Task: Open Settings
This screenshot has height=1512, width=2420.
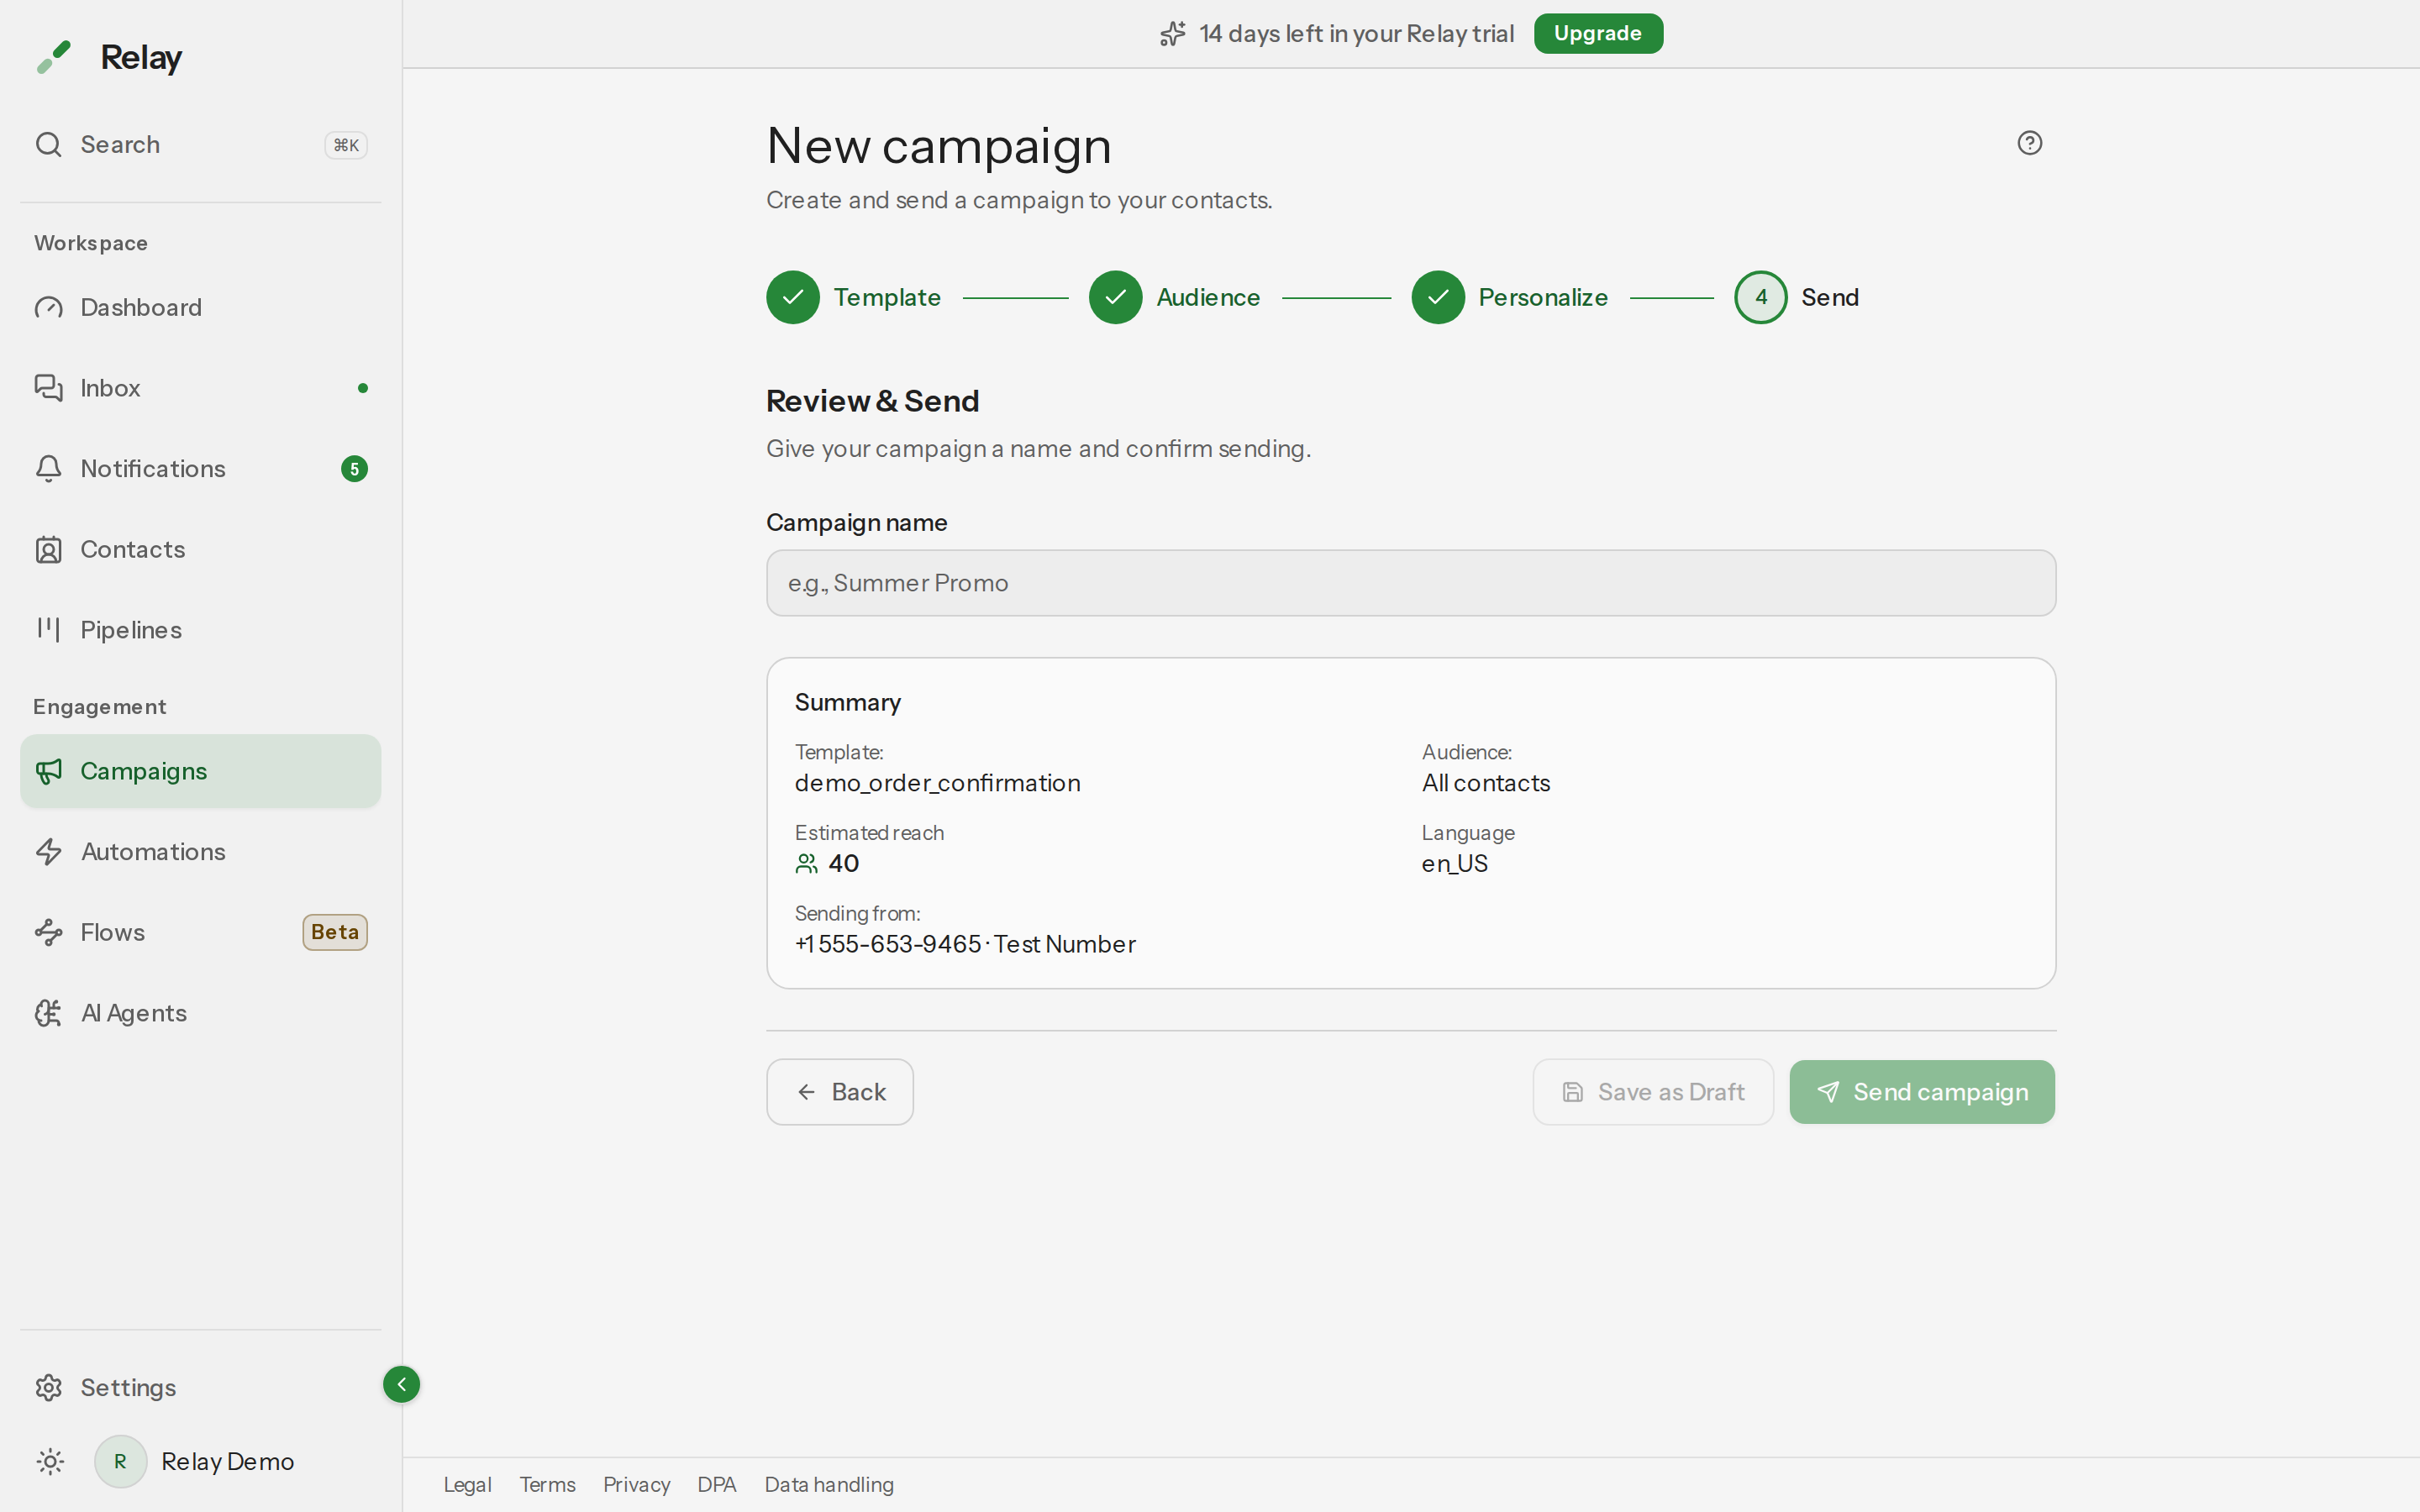Action: [200, 1388]
